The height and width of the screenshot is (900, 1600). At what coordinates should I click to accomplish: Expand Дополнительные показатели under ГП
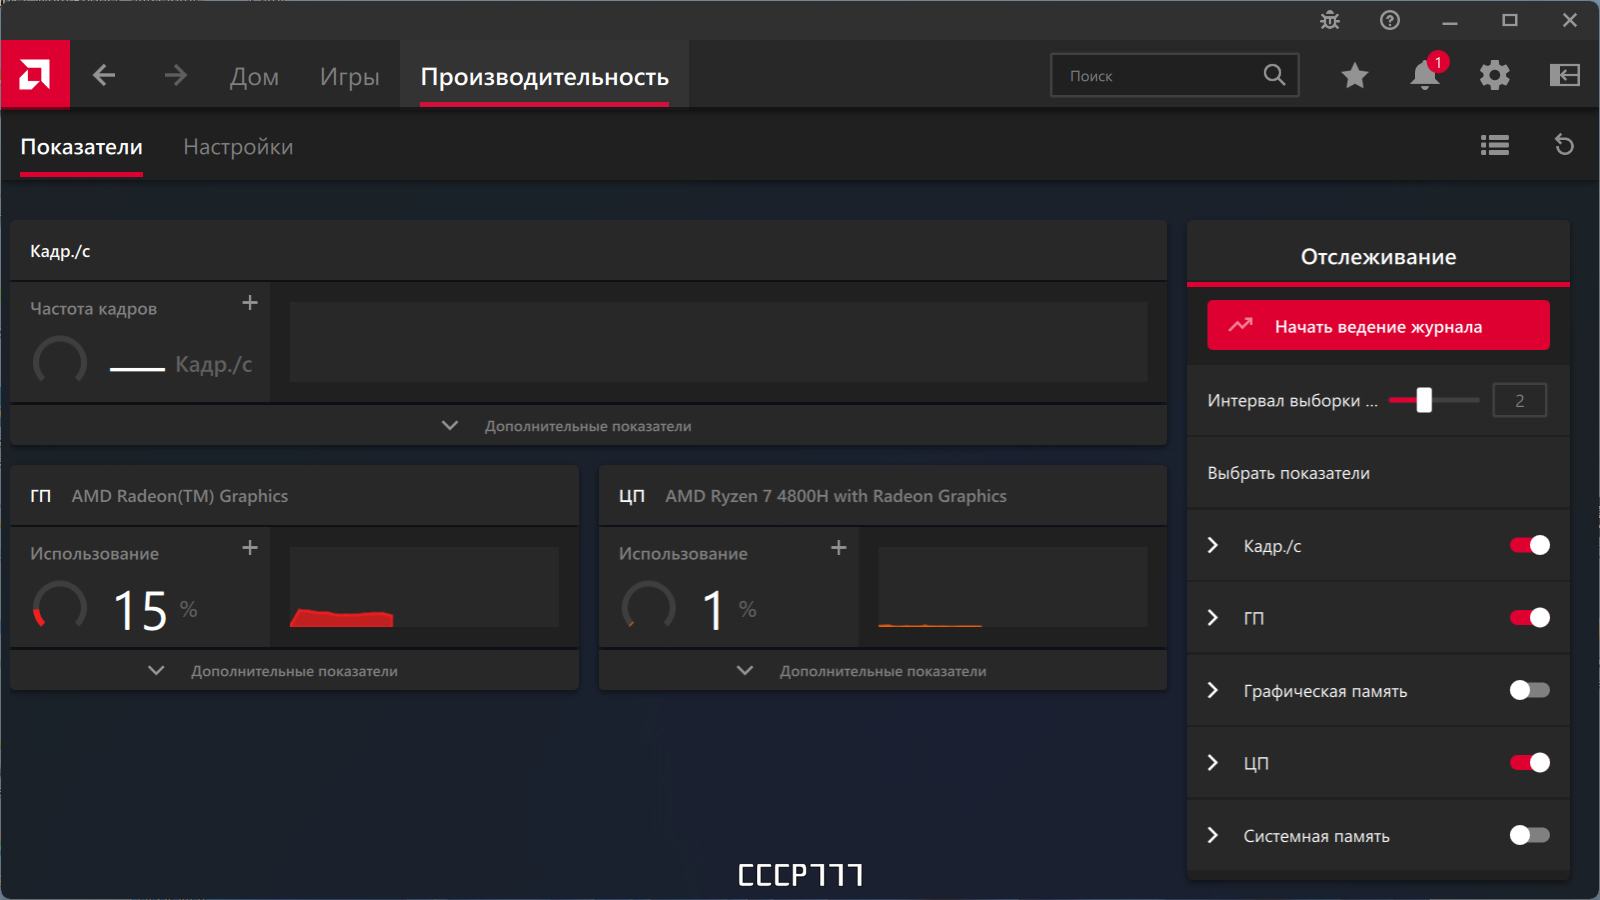coord(294,671)
